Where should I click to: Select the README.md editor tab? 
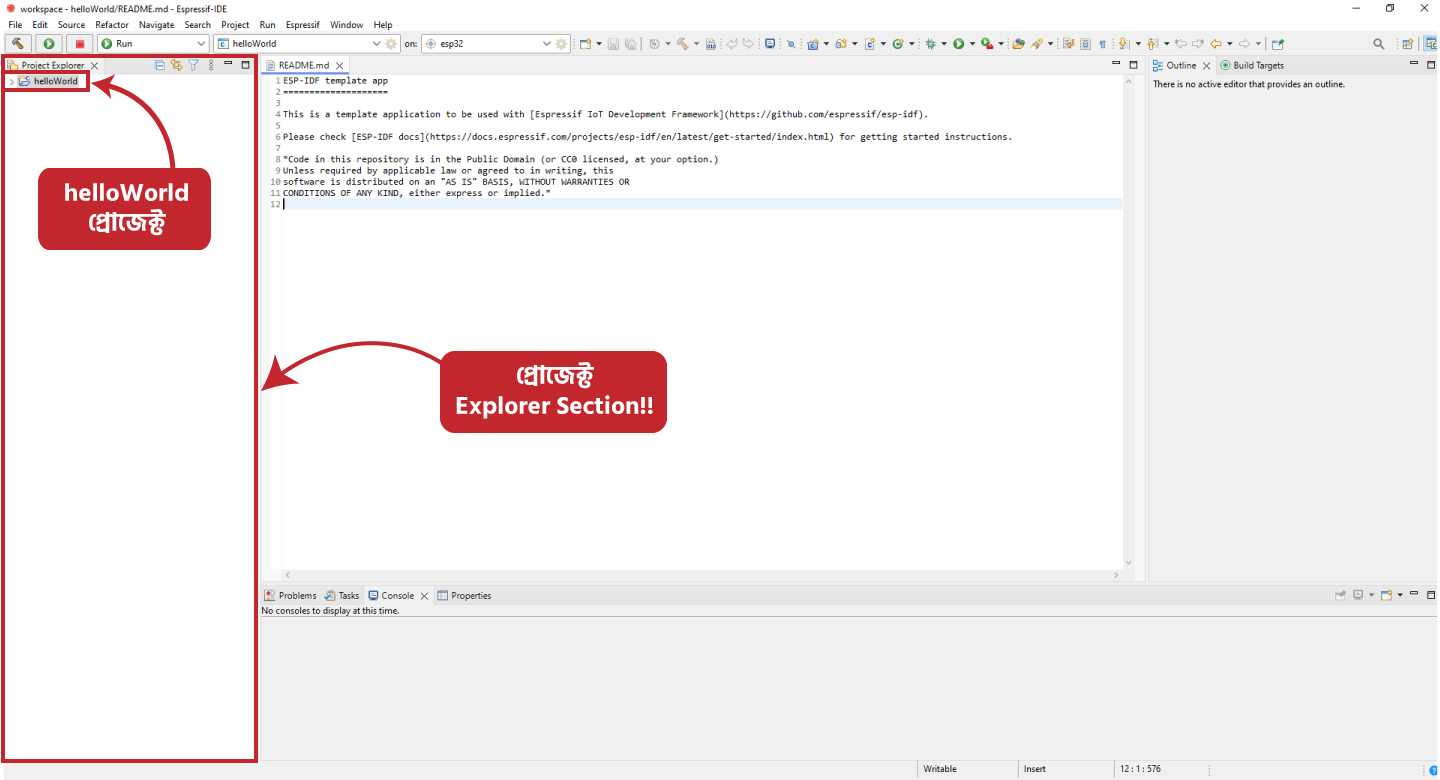[303, 65]
